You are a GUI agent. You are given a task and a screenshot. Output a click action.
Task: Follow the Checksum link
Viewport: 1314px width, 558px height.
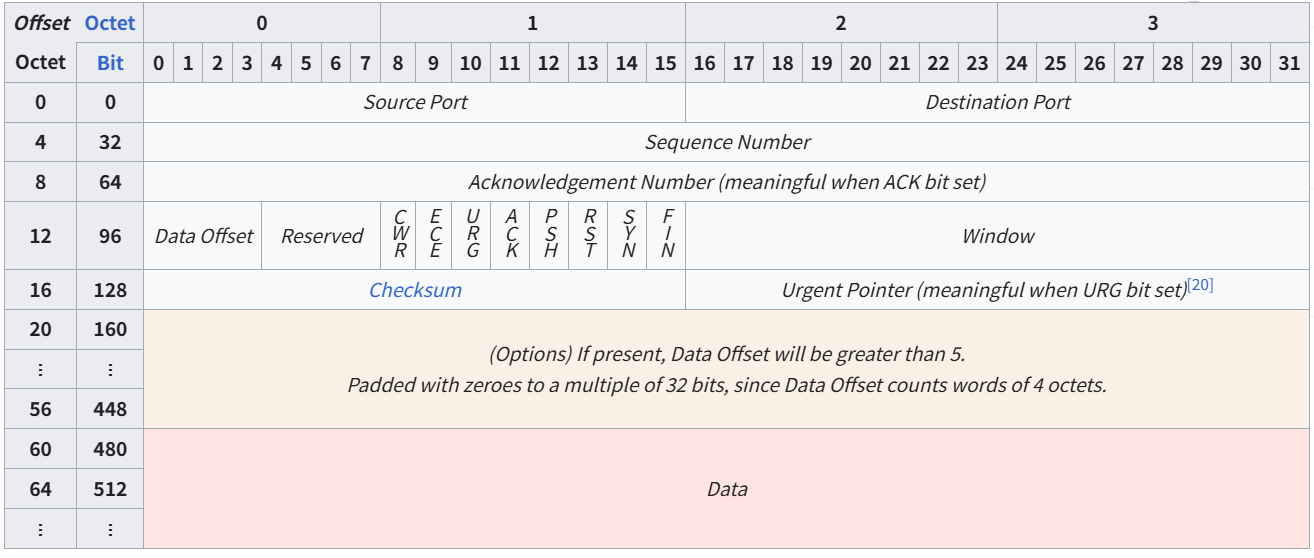pyautogui.click(x=415, y=290)
